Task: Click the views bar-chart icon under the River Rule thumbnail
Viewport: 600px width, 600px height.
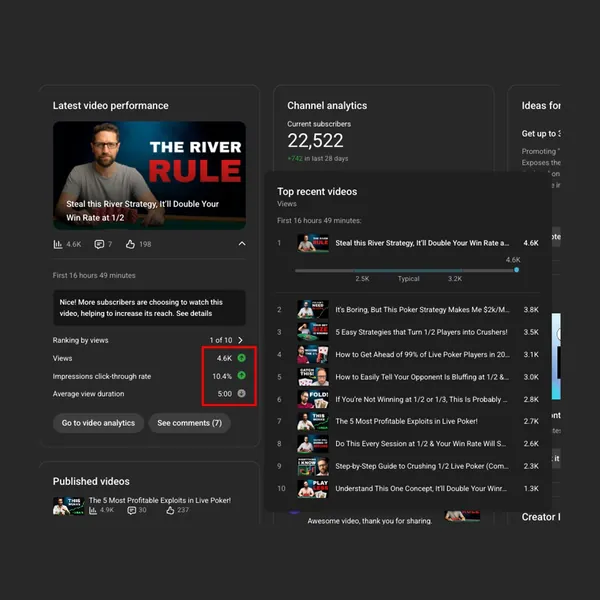Action: pyautogui.click(x=58, y=244)
